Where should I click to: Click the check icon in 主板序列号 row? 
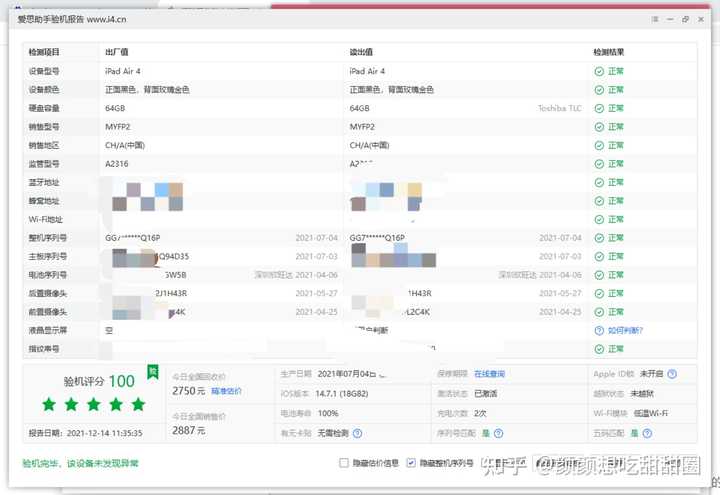tap(599, 256)
